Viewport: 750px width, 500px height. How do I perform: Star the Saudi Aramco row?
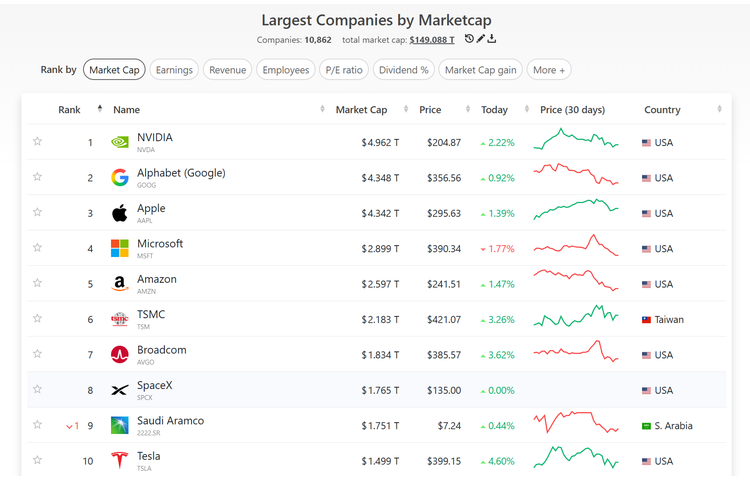click(x=37, y=424)
